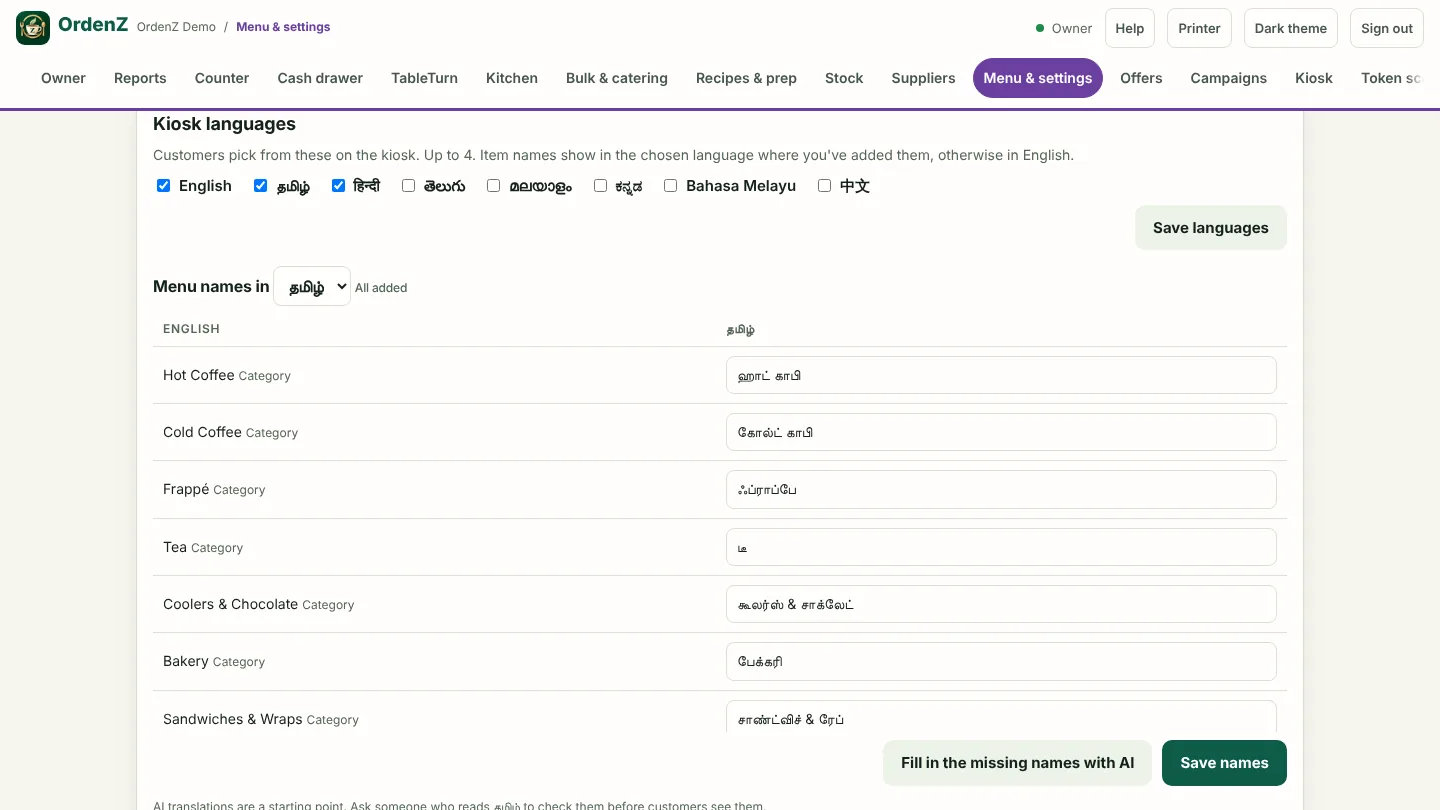Focus the Cold Coffee translation field
Viewport: 1440px width, 810px height.
[1001, 432]
